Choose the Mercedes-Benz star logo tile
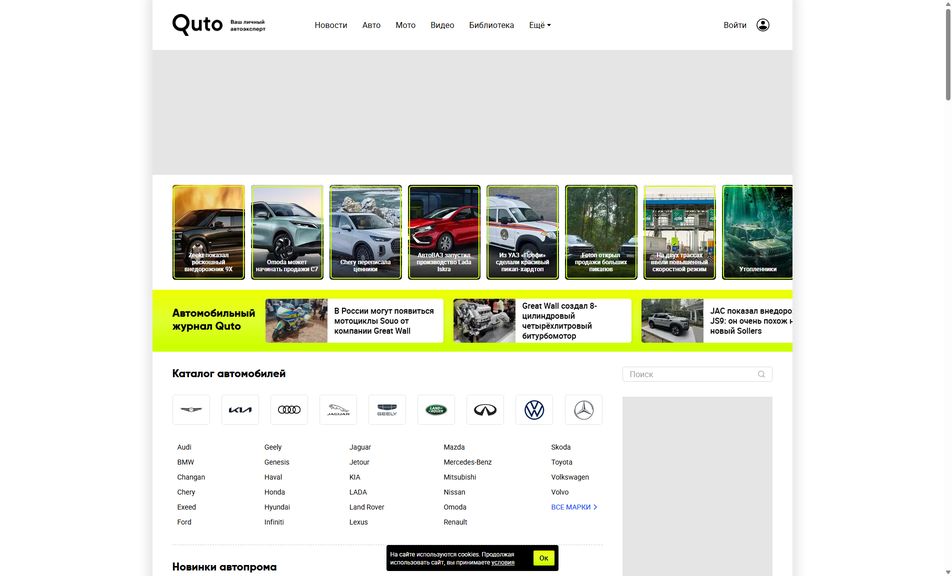The width and height of the screenshot is (952, 576). pyautogui.click(x=583, y=410)
